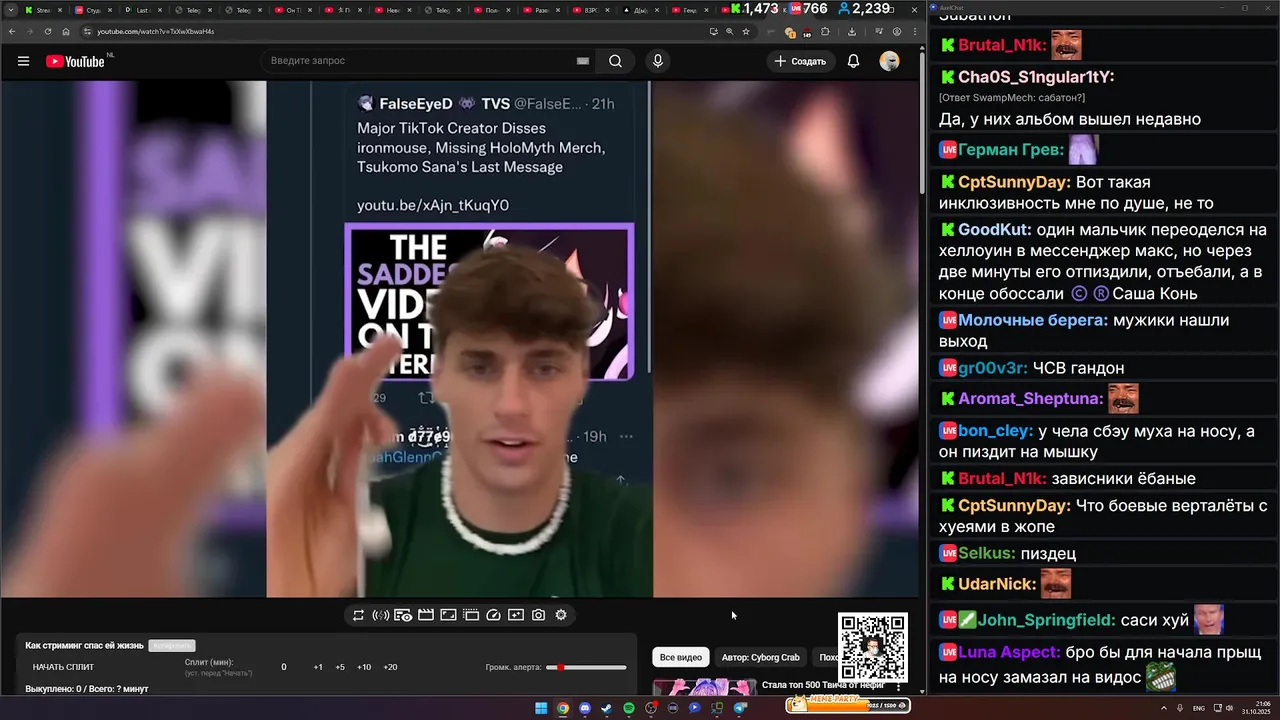Click Молочные берега username in chat
The height and width of the screenshot is (720, 1280).
click(1033, 320)
